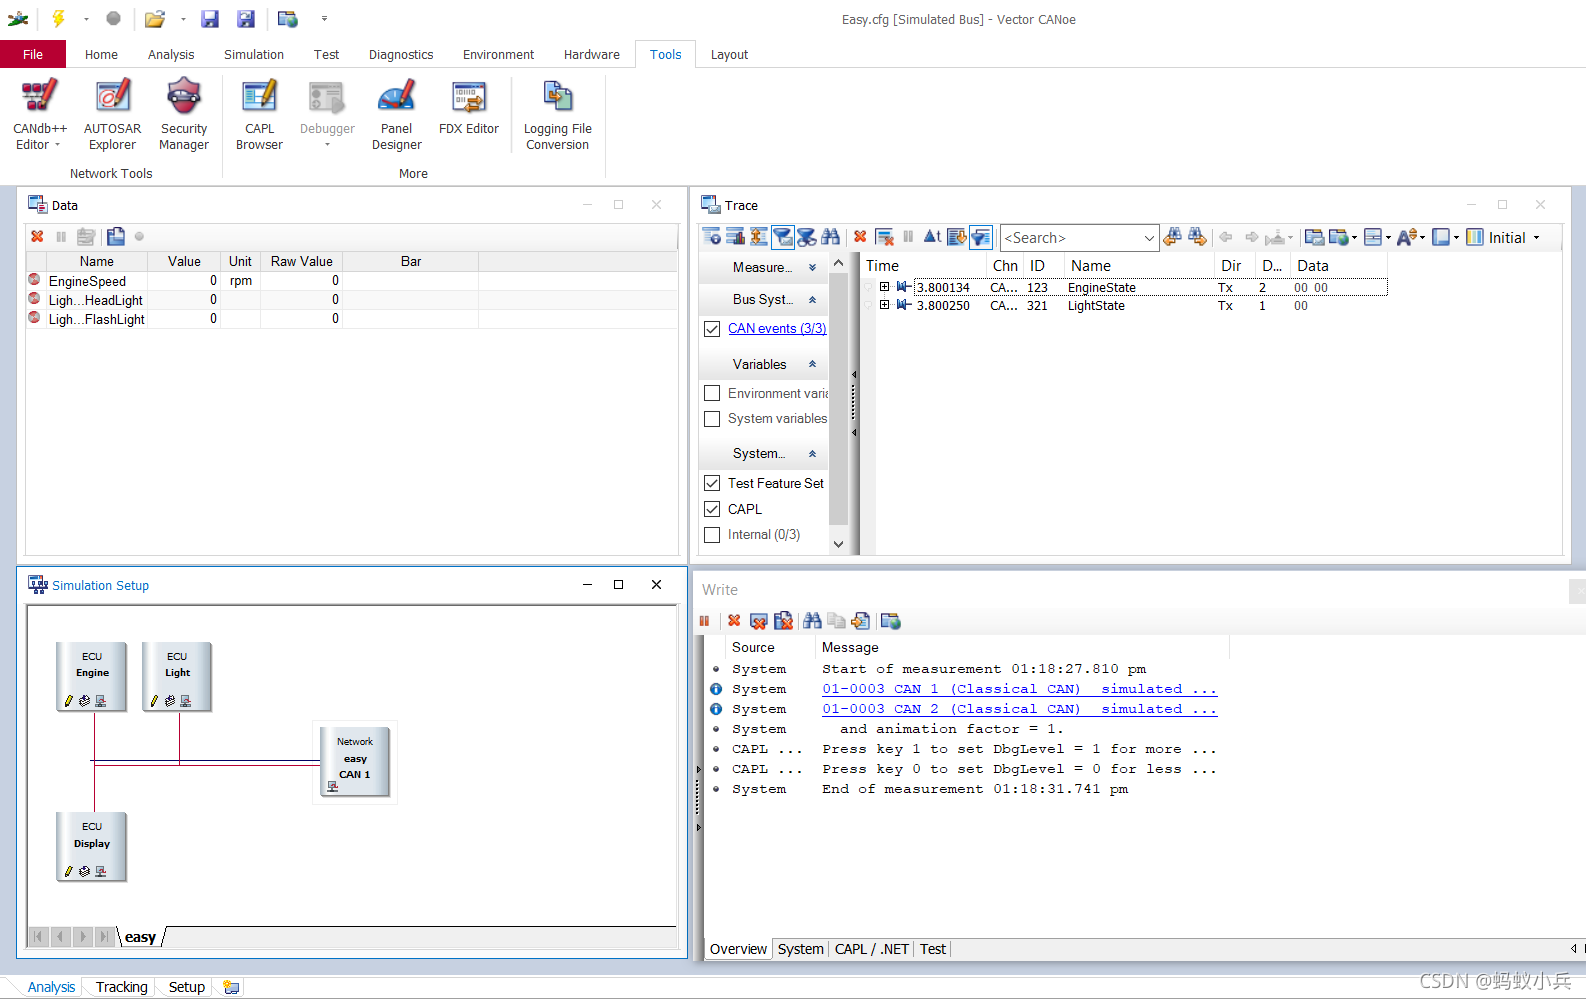Open the Tracking desktop tab
The height and width of the screenshot is (999, 1586).
(x=122, y=987)
